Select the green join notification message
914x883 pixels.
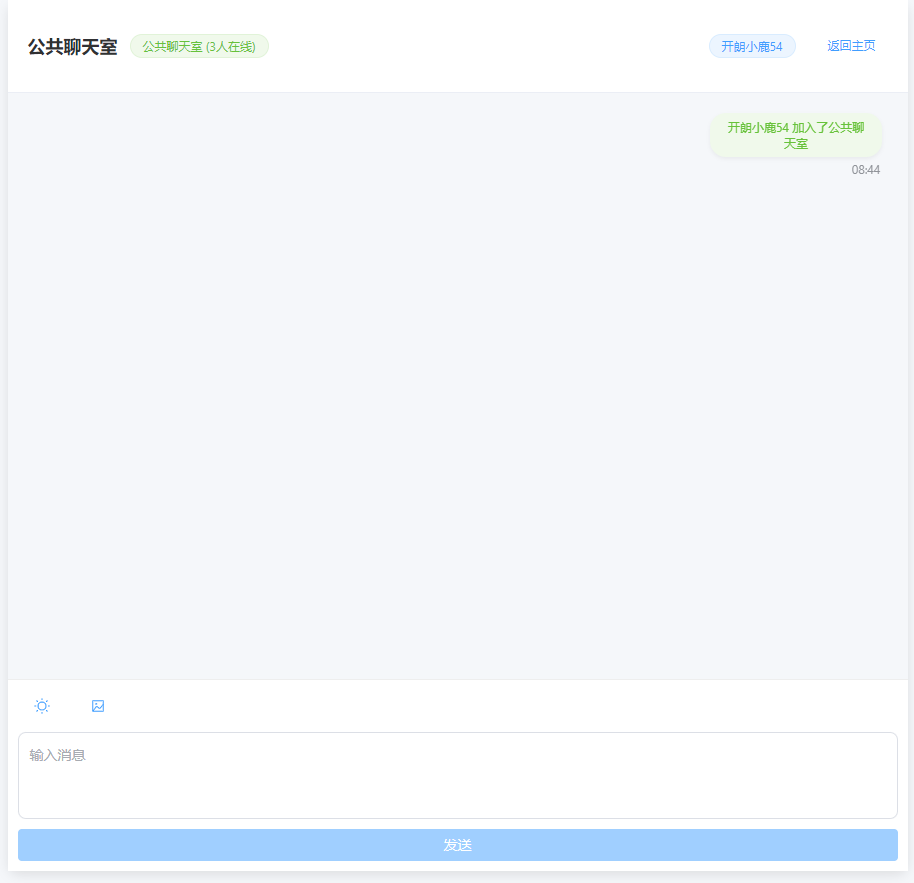[795, 135]
